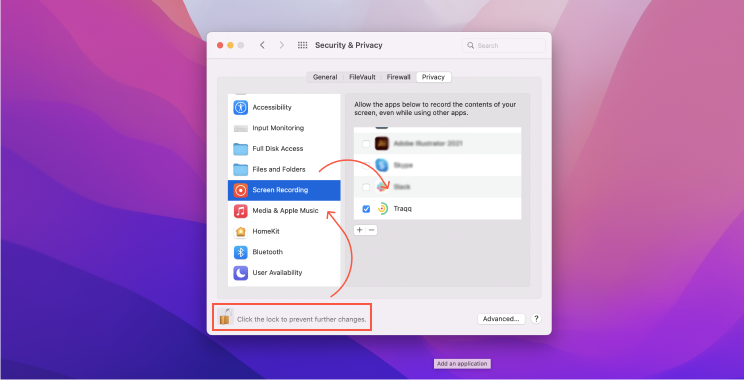Click the Media & Apple Music icon
This screenshot has height=380, width=744.
(241, 211)
